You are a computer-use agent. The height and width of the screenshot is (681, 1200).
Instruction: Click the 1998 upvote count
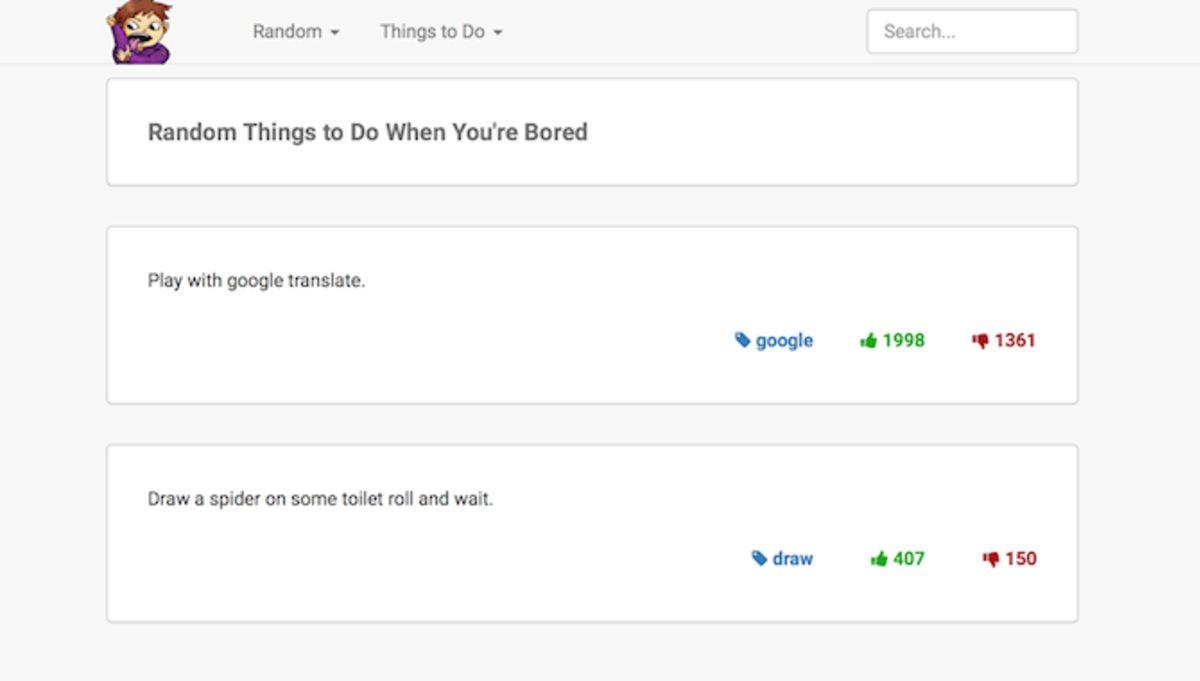[904, 341]
